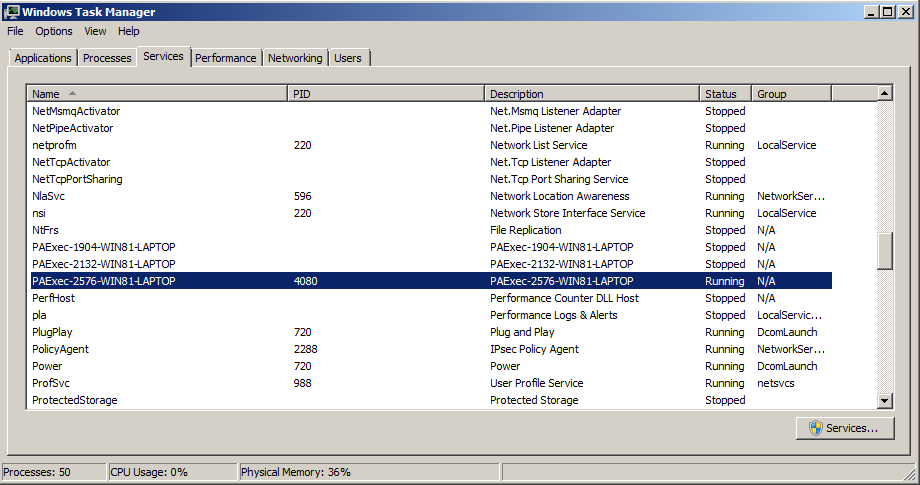Click PID 596 of NlaSvc
Viewport: 920px width, 485px height.
[x=303, y=196]
